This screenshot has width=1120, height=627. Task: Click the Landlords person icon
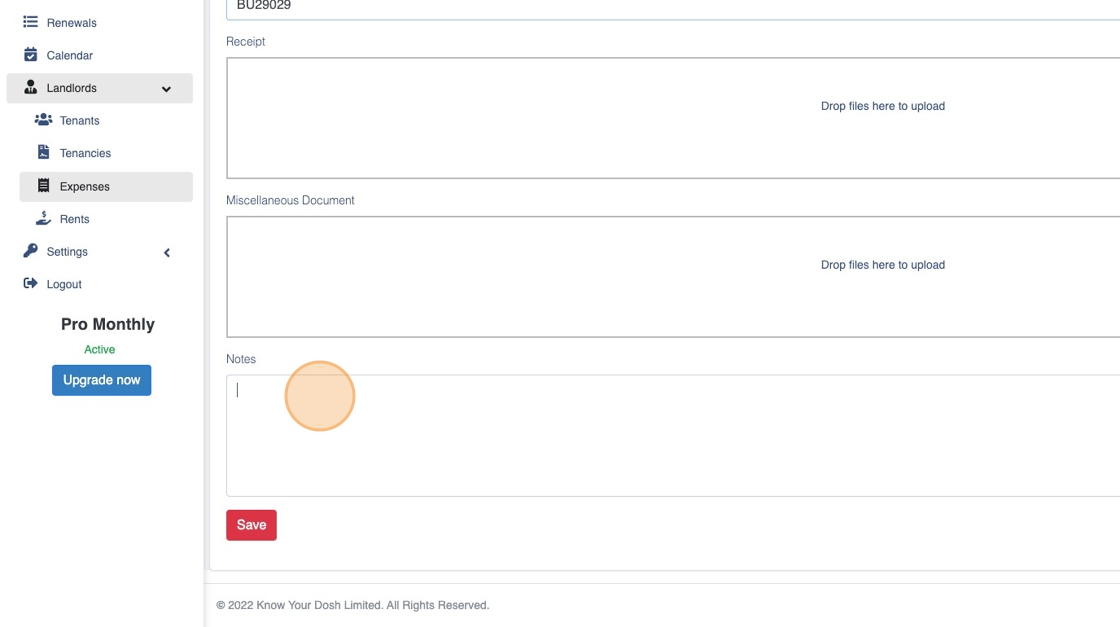pos(30,88)
